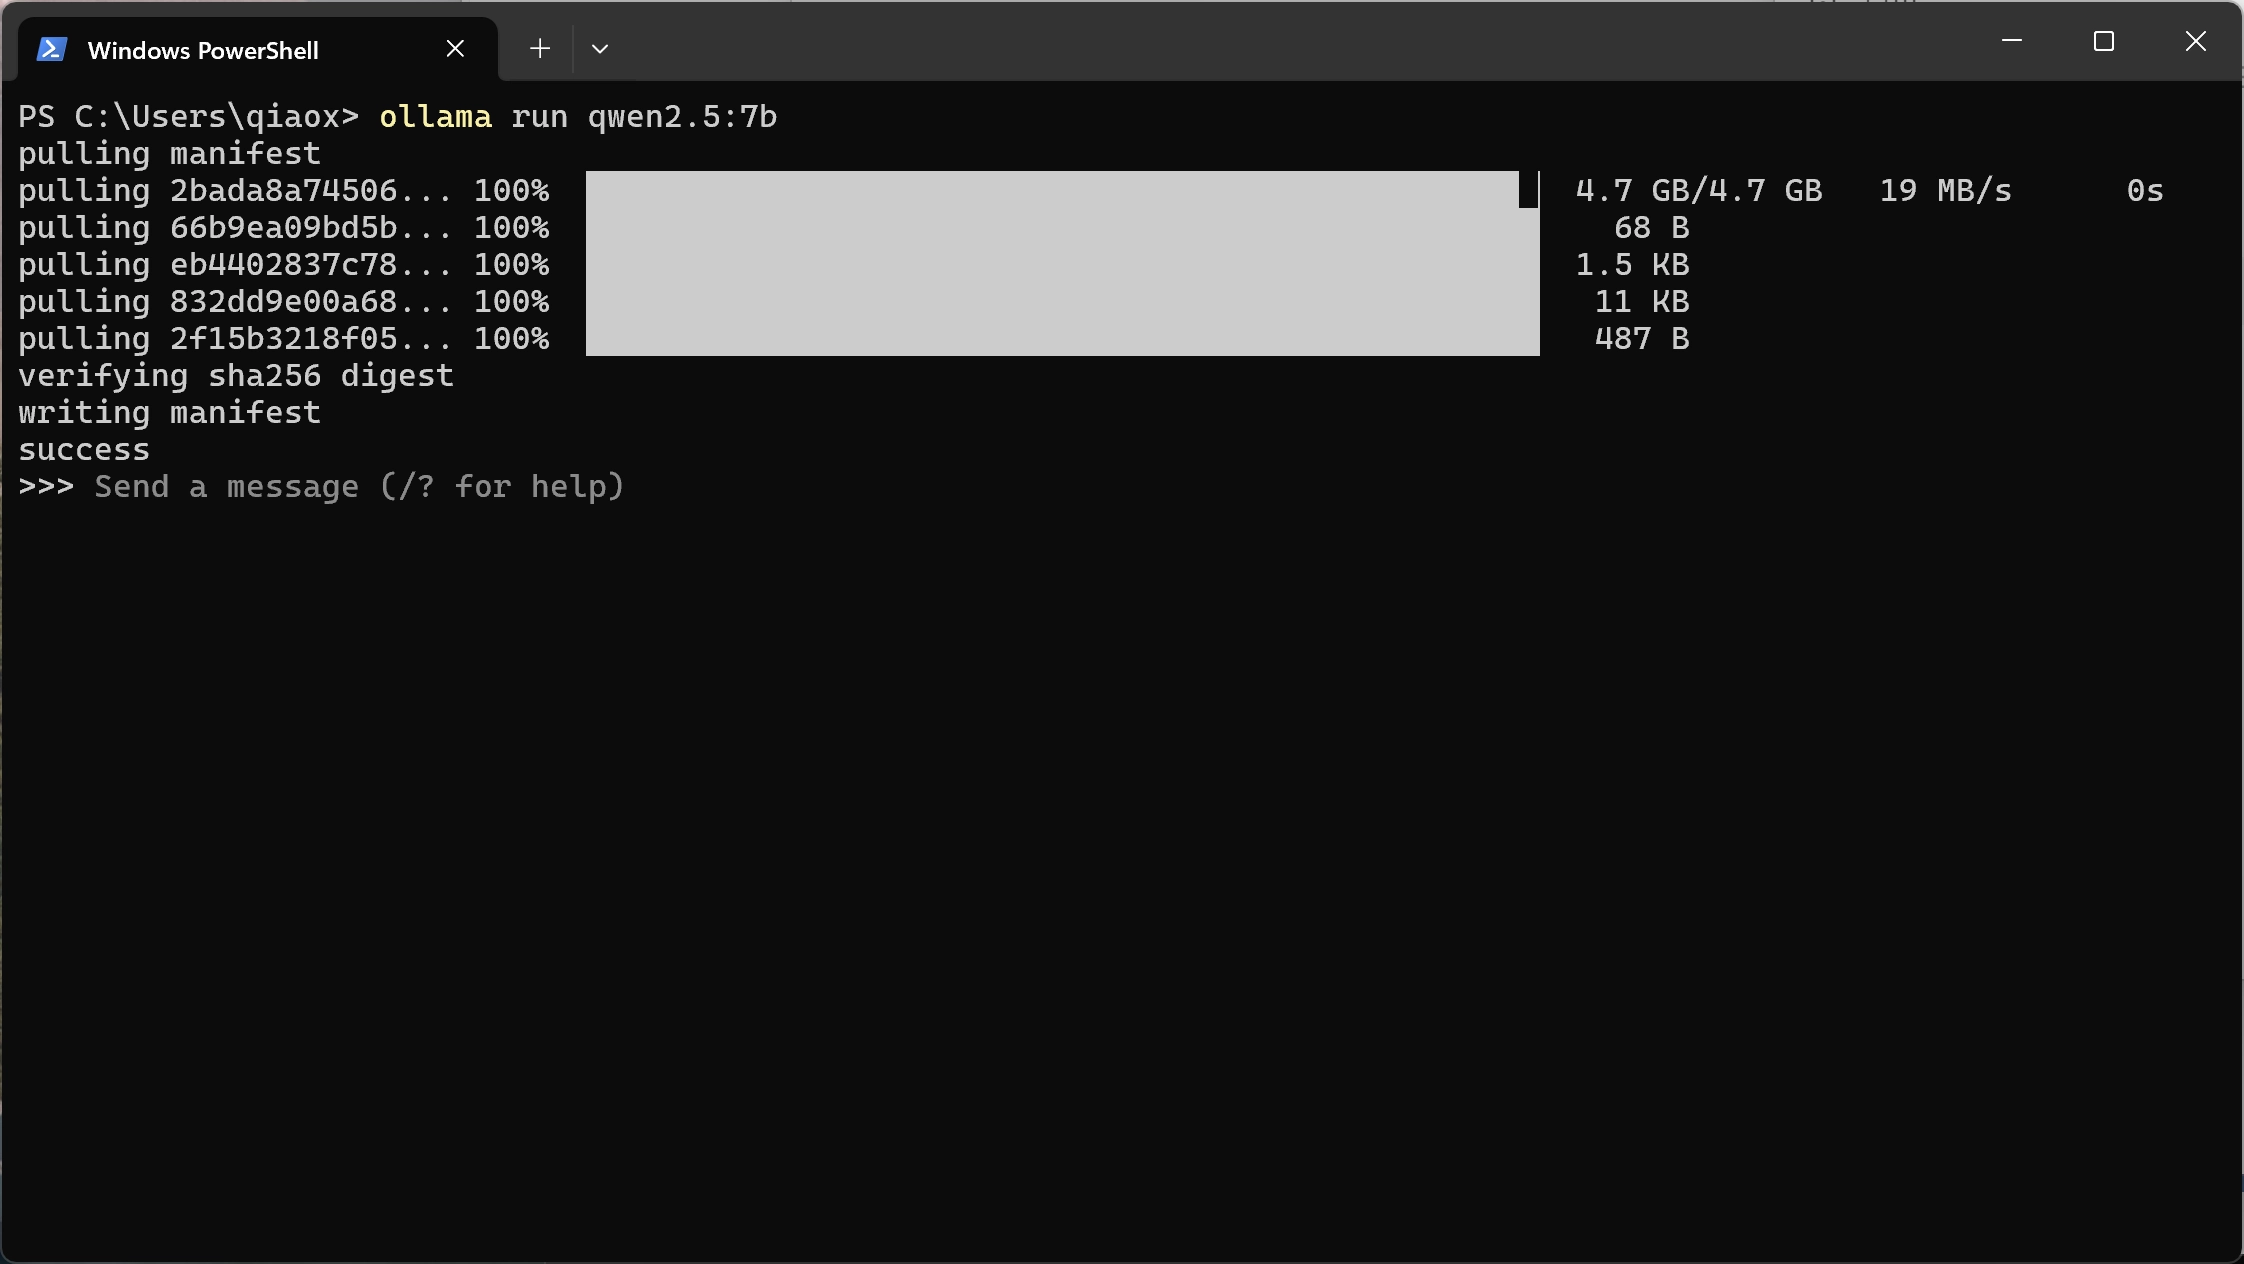Click the 'success' status line
Viewport: 2244px width, 1264px height.
tap(84, 450)
